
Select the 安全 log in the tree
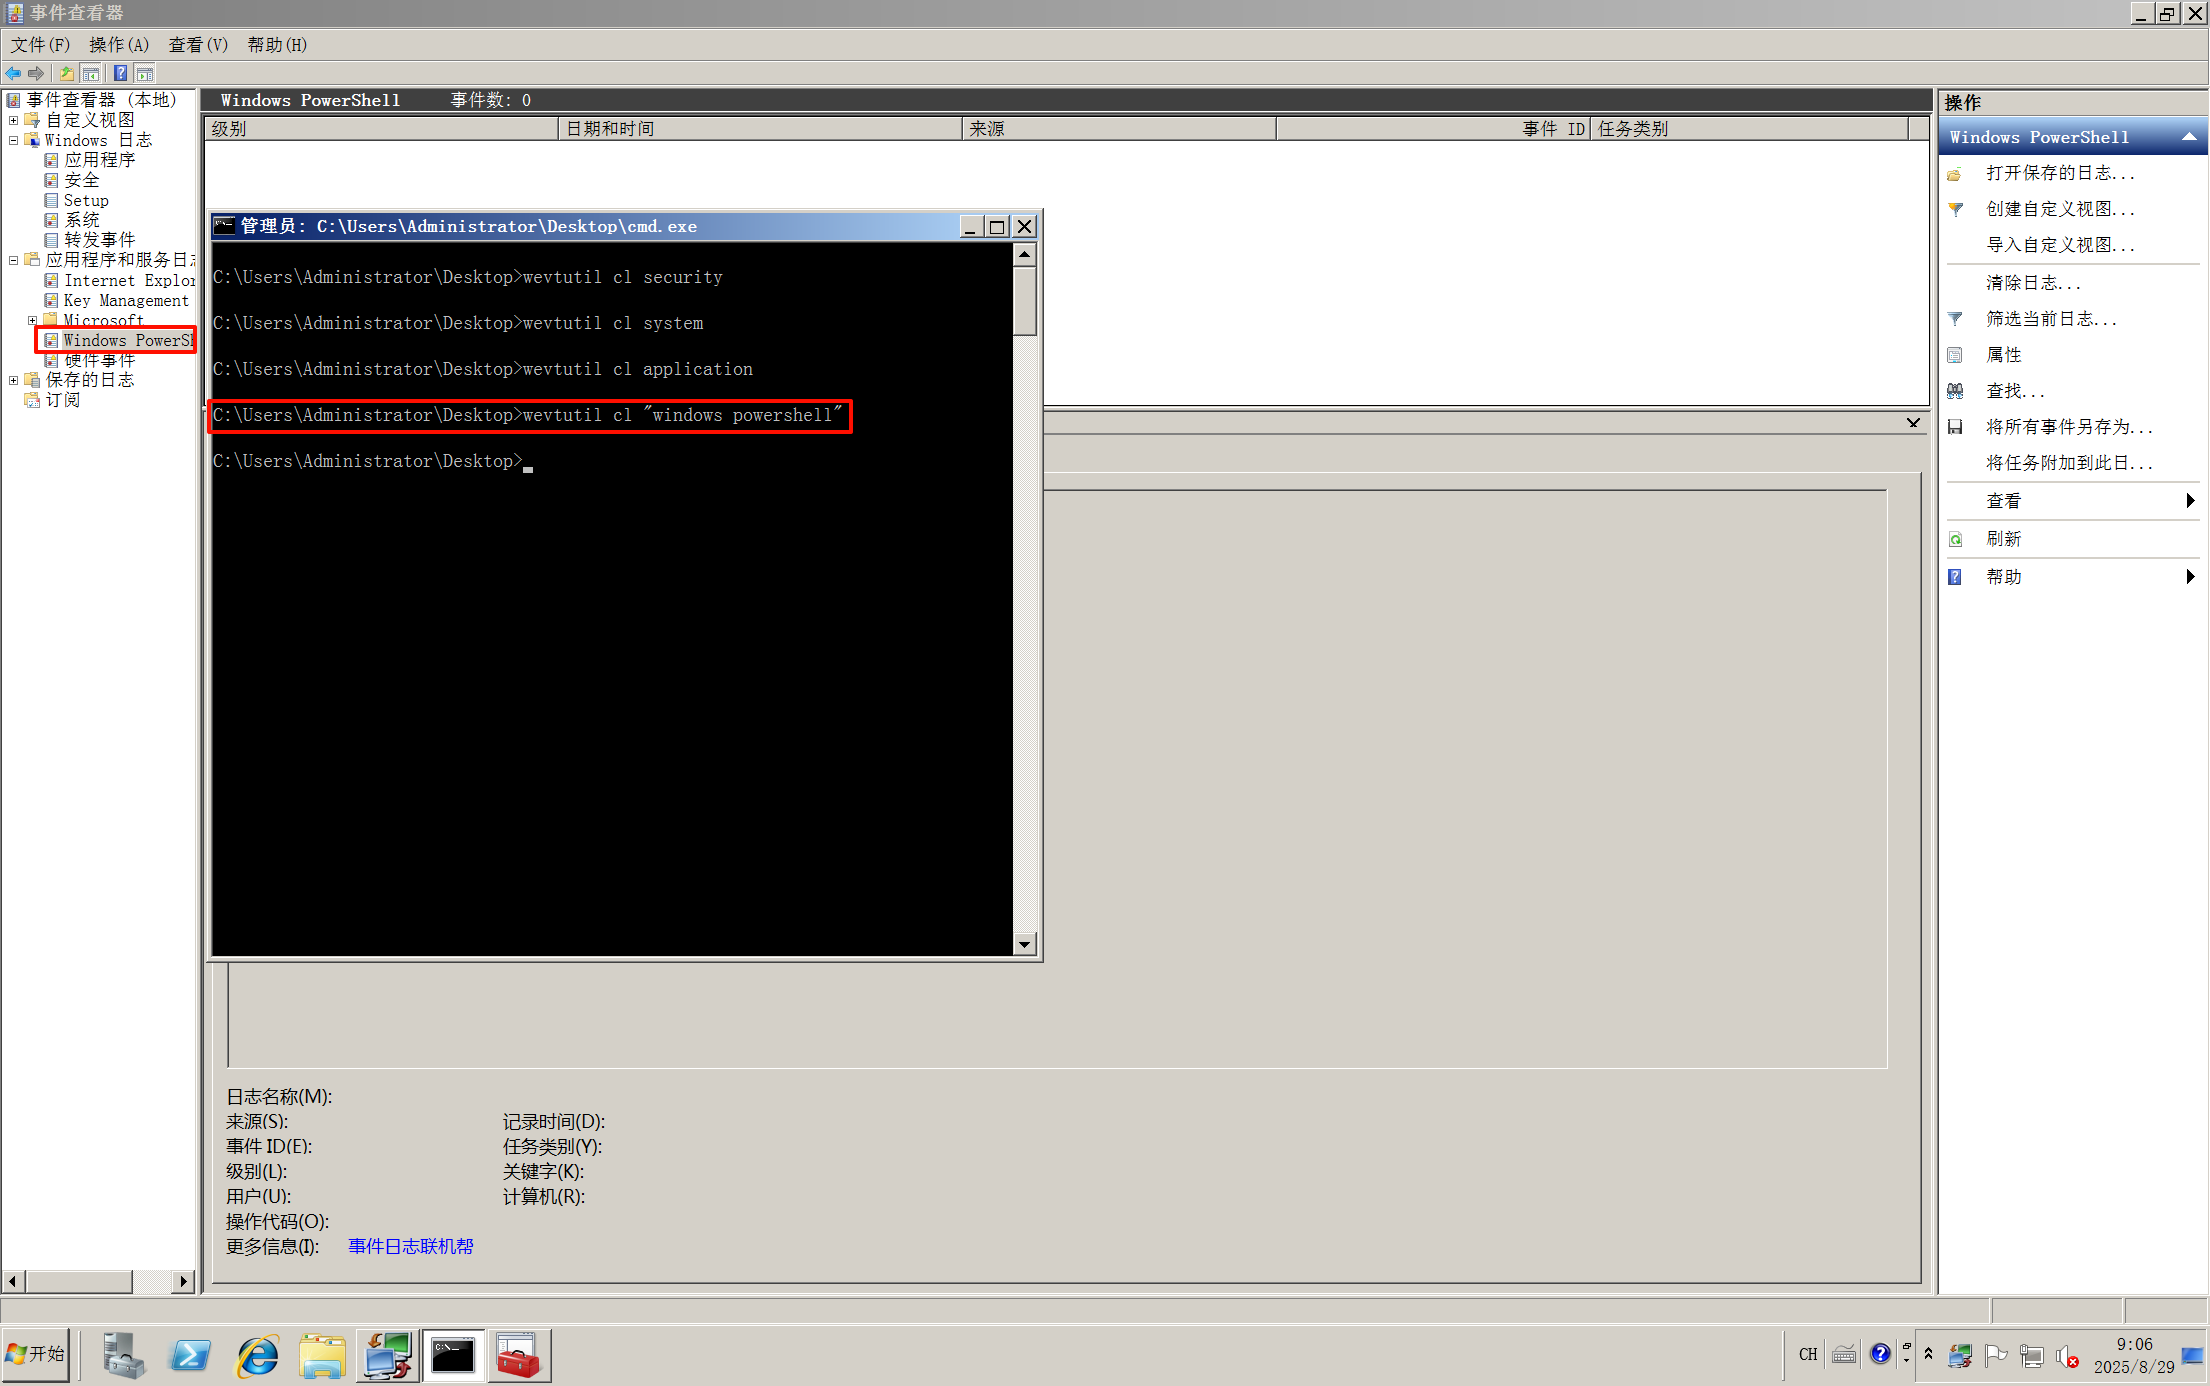(x=81, y=180)
